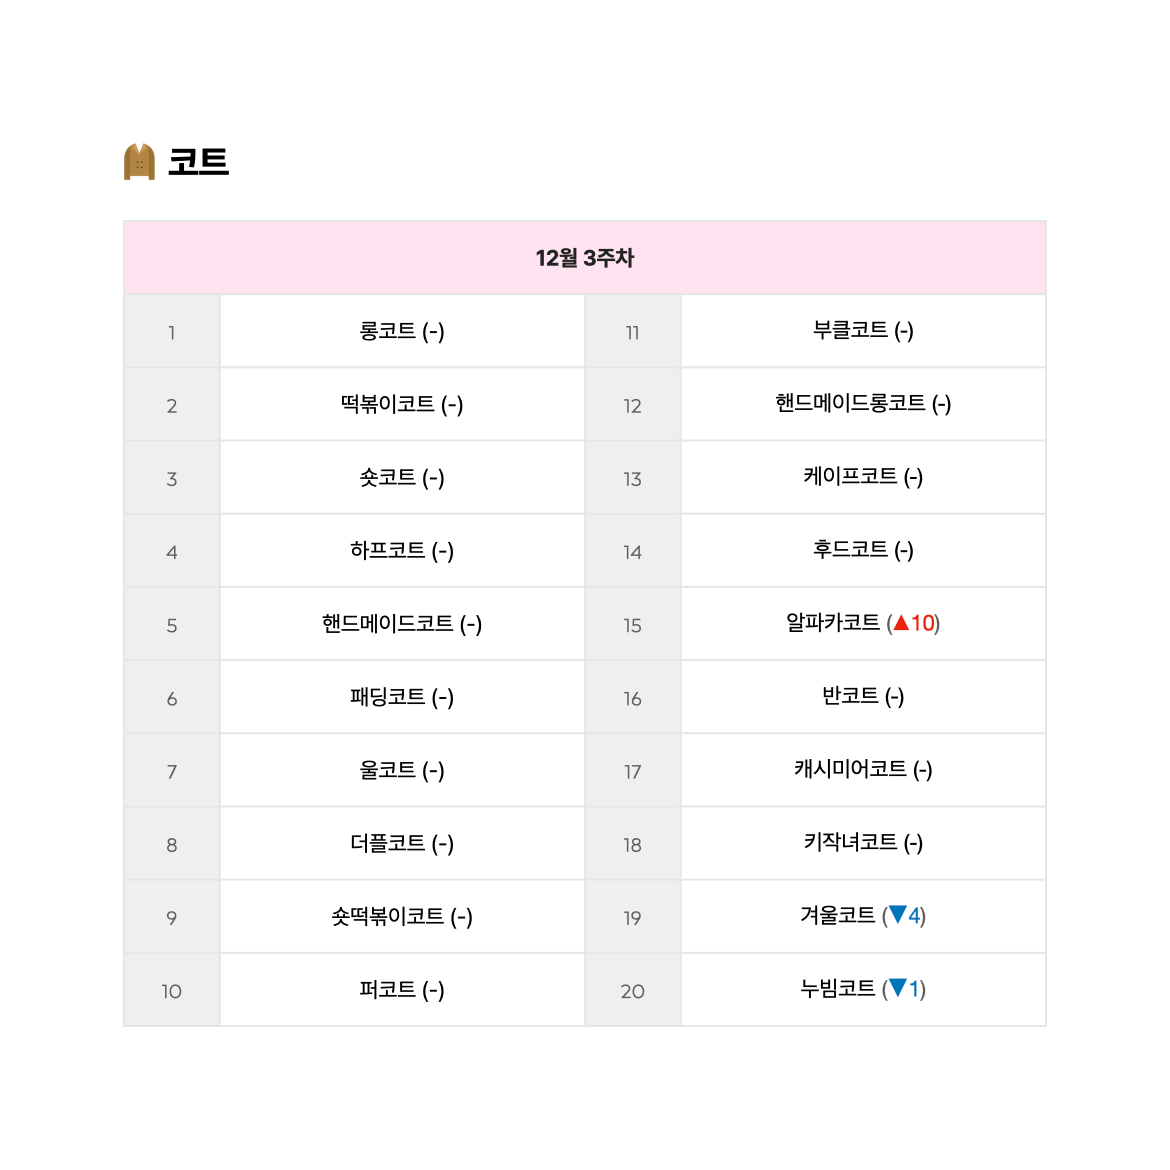1170x1170 pixels.
Task: Click rank number 15 cell
Action: [633, 625]
